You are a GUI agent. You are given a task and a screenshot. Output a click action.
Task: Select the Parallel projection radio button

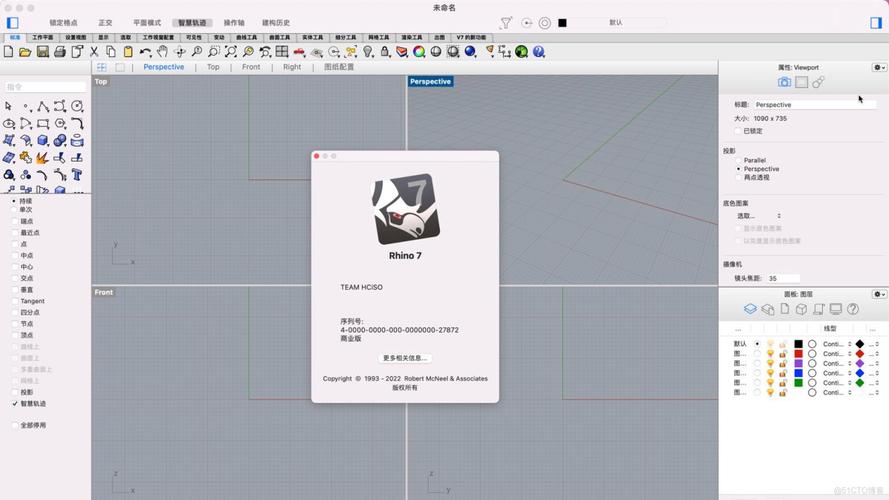point(739,160)
